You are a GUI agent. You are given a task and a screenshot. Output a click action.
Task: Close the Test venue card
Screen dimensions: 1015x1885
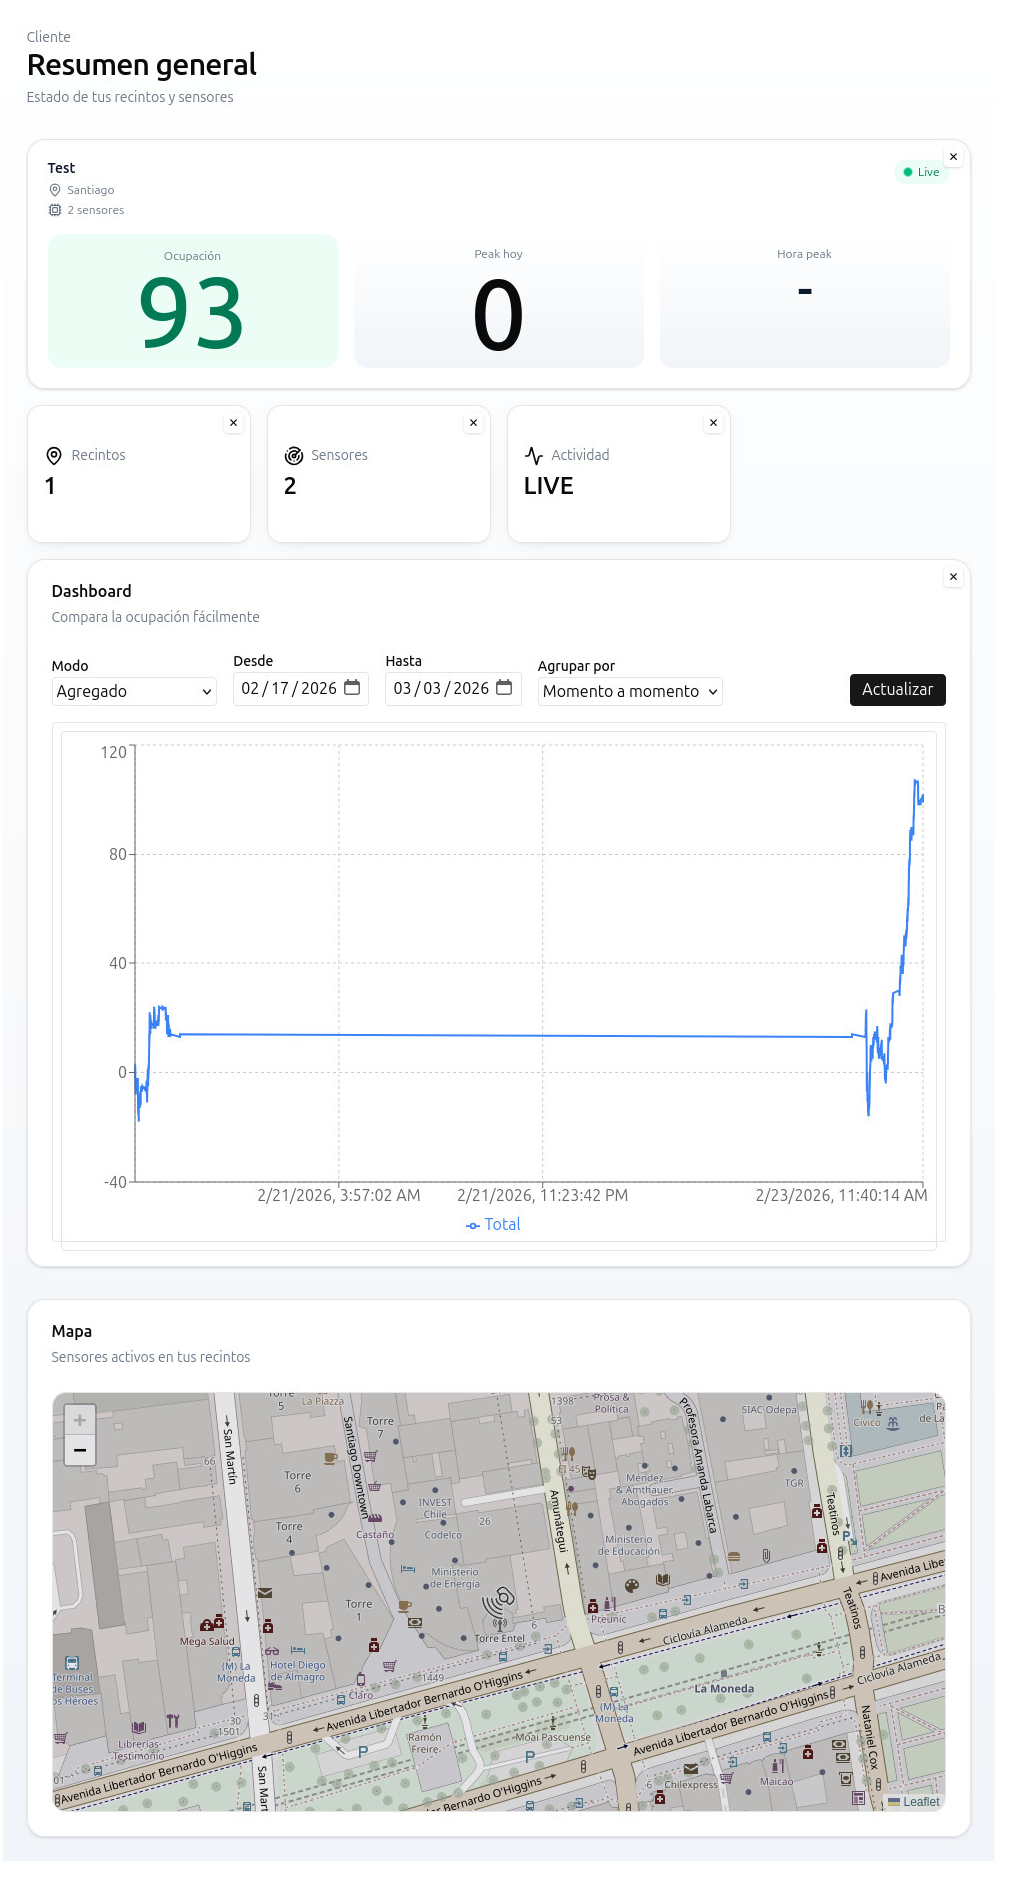953,157
